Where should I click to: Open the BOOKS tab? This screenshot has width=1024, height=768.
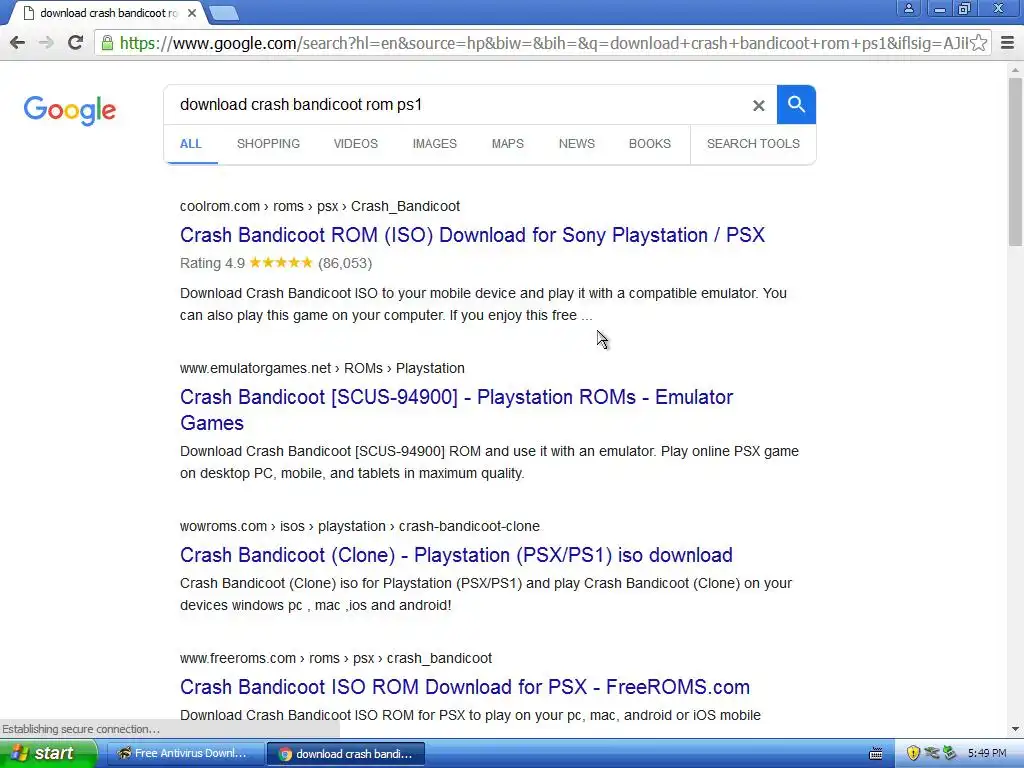click(650, 144)
